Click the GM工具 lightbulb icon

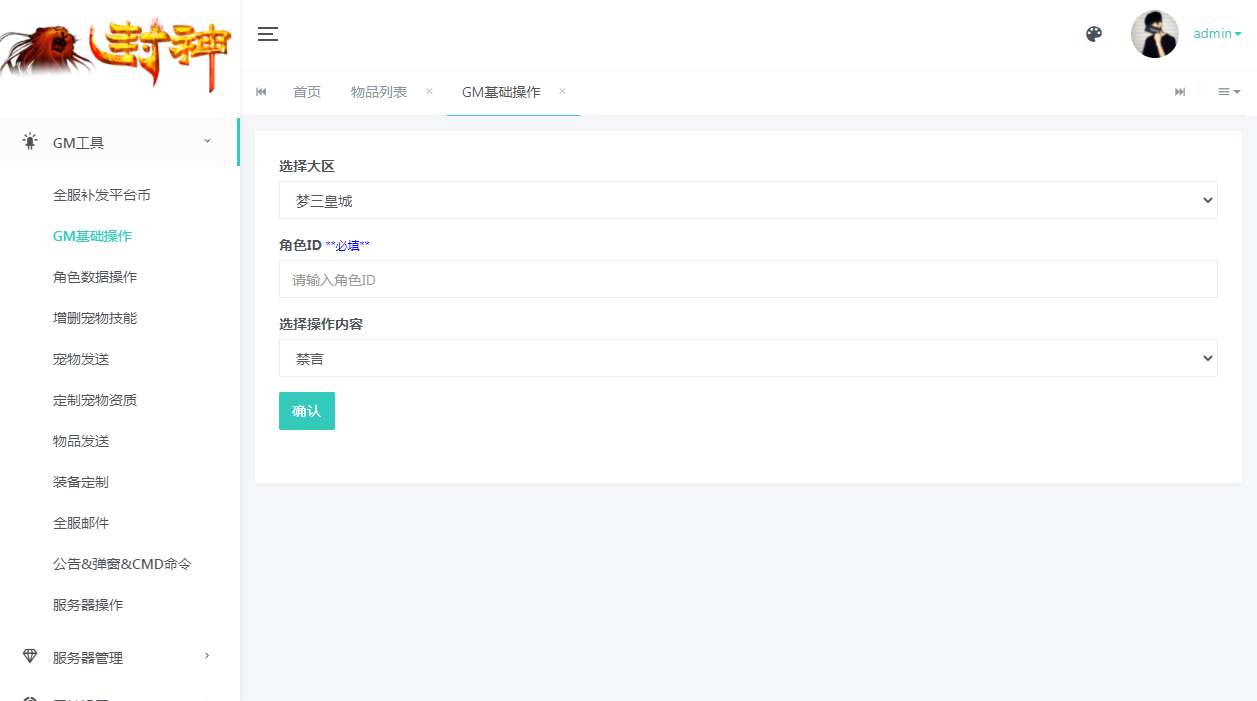tap(28, 141)
